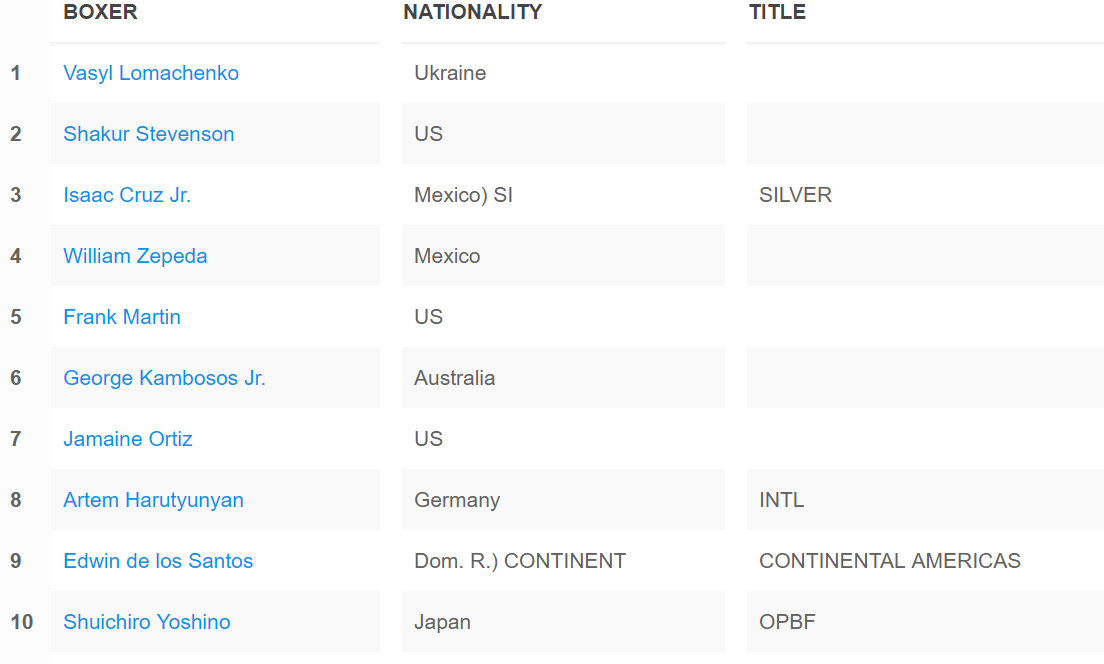Select the William Zepeda link

(x=135, y=256)
